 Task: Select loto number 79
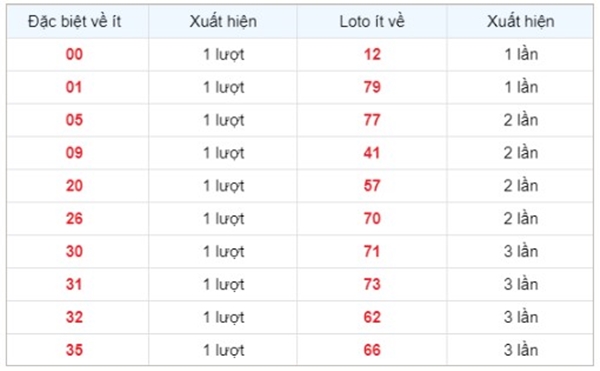coord(372,87)
